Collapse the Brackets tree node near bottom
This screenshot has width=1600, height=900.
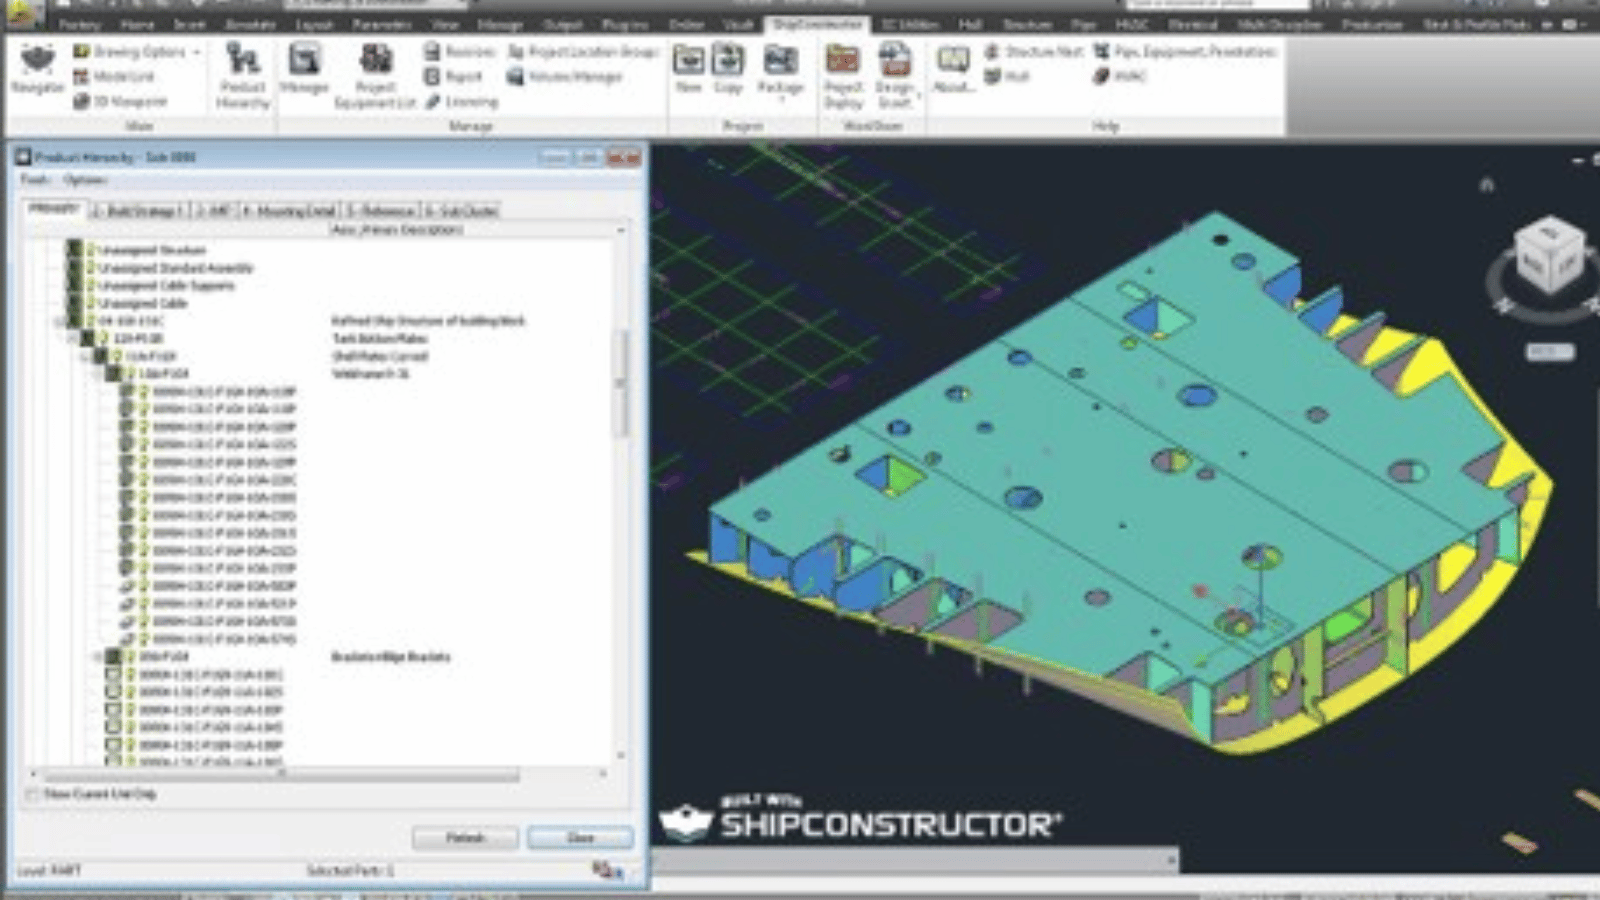click(x=98, y=657)
